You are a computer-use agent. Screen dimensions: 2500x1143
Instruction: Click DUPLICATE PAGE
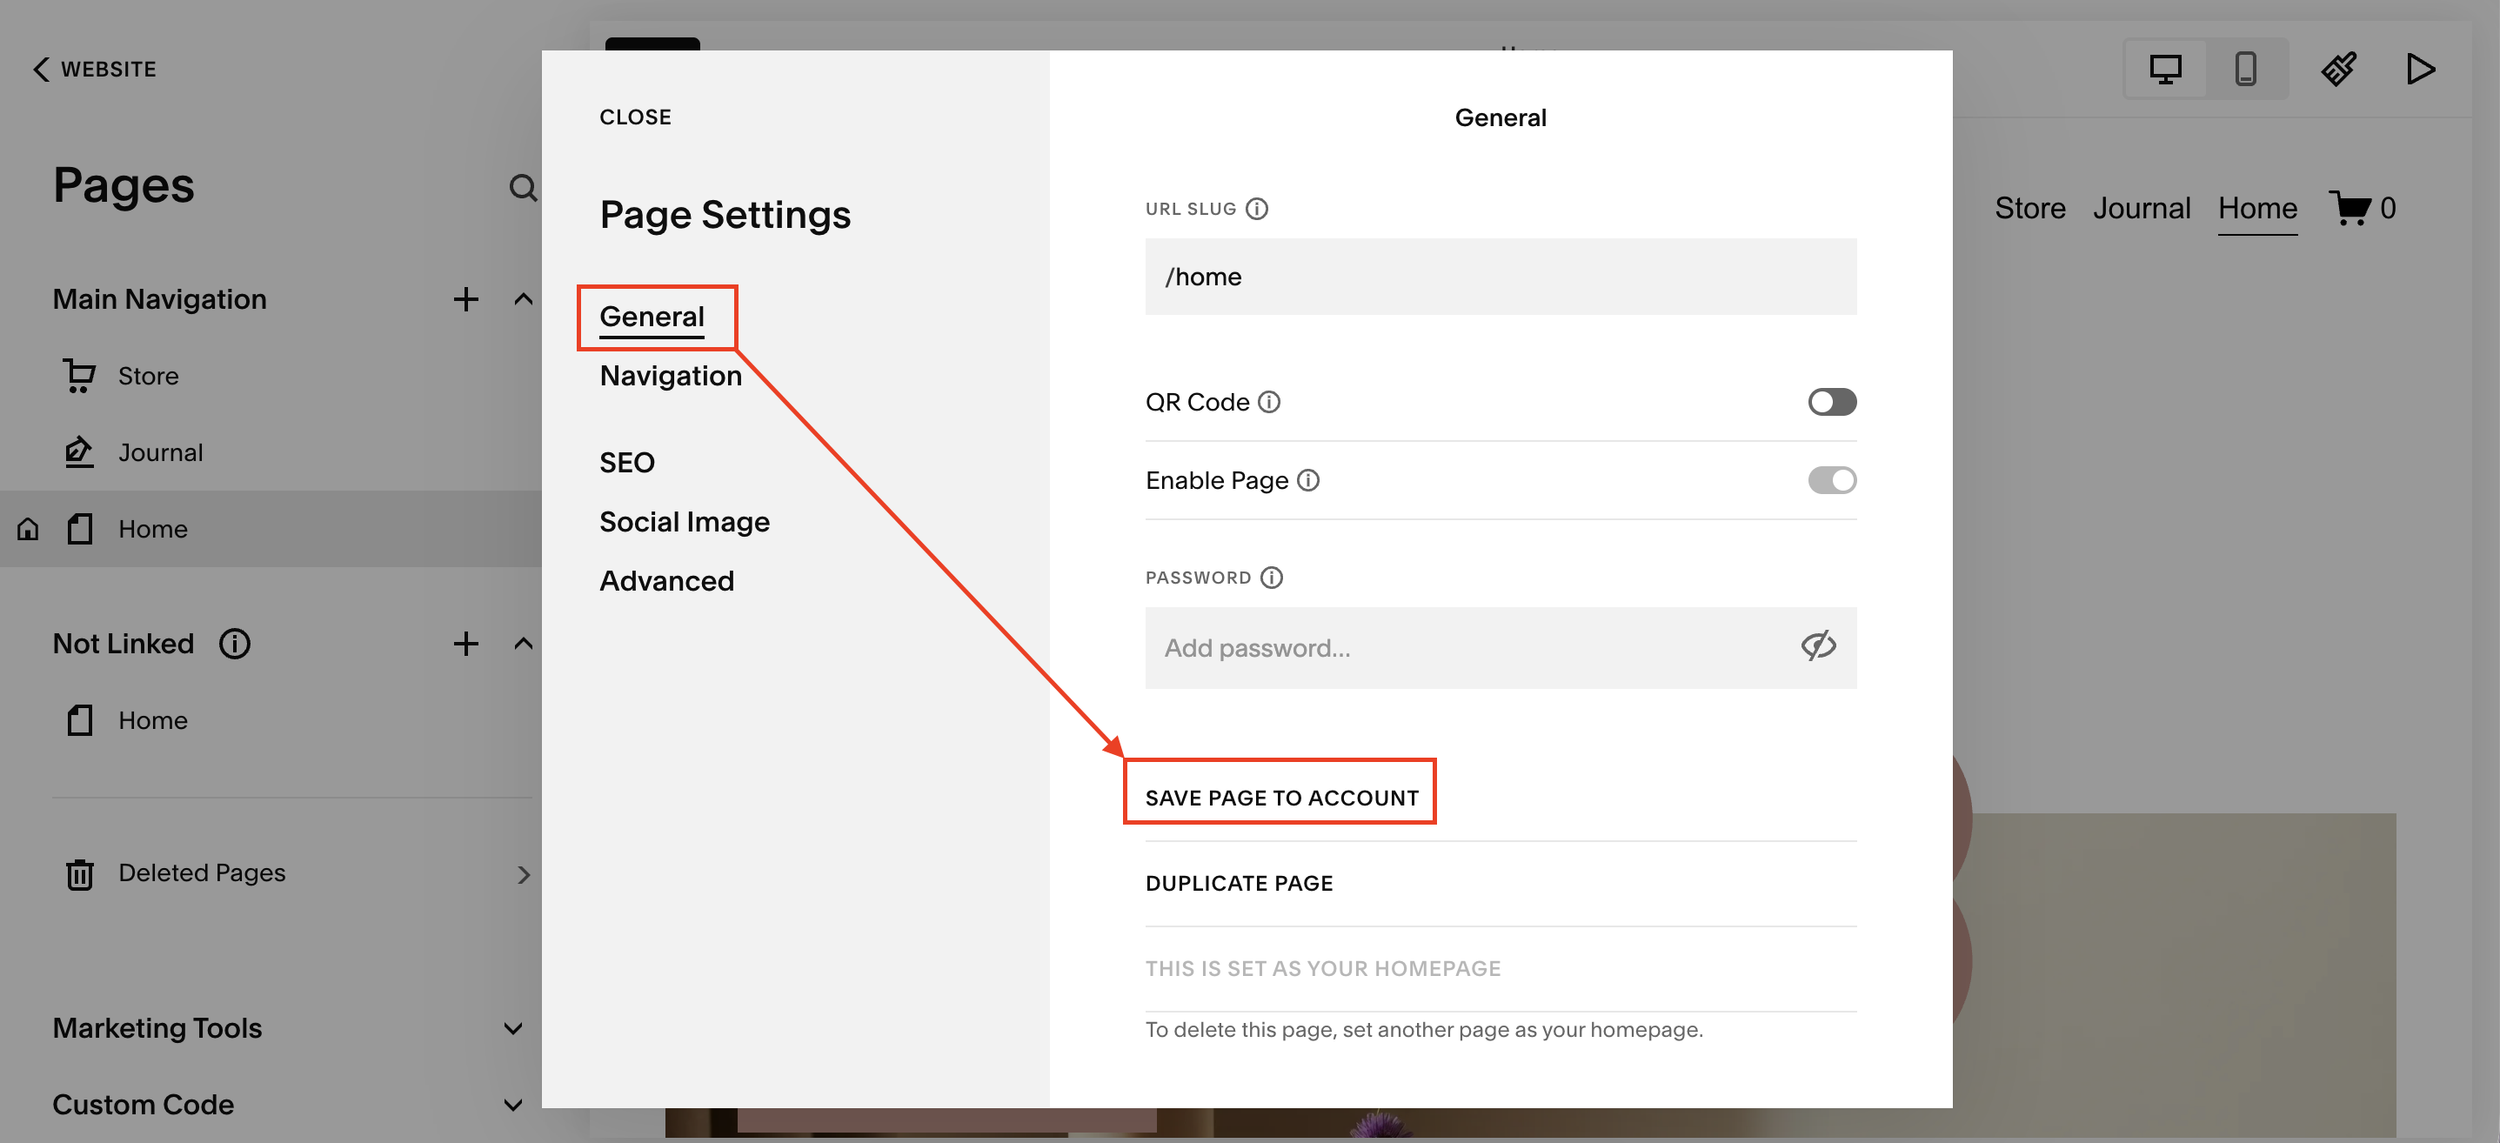coord(1239,882)
